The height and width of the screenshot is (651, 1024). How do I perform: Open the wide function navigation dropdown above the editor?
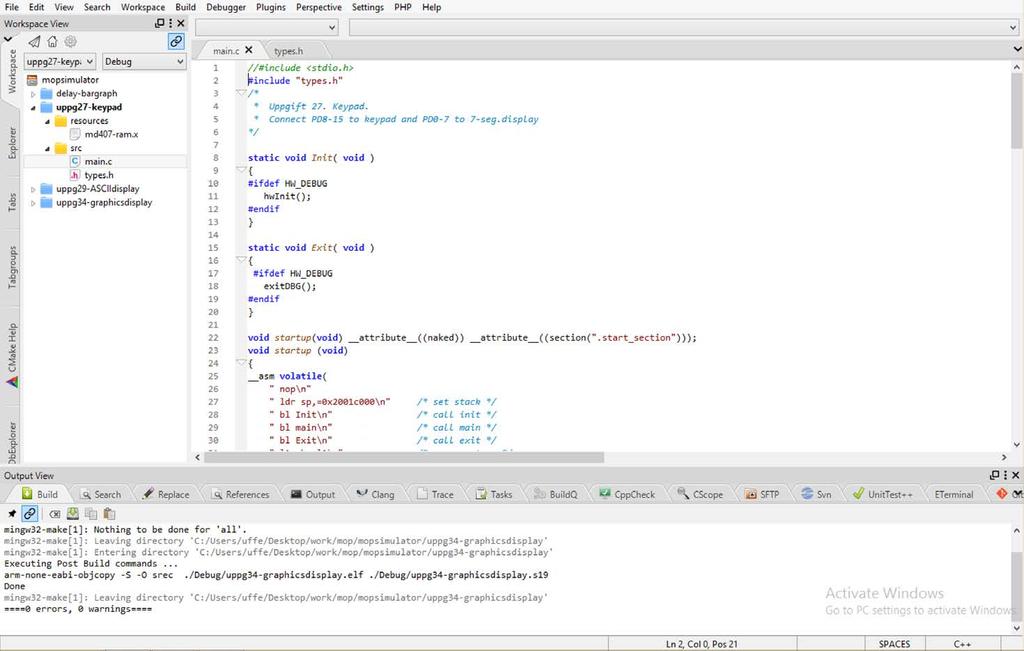(x=684, y=27)
